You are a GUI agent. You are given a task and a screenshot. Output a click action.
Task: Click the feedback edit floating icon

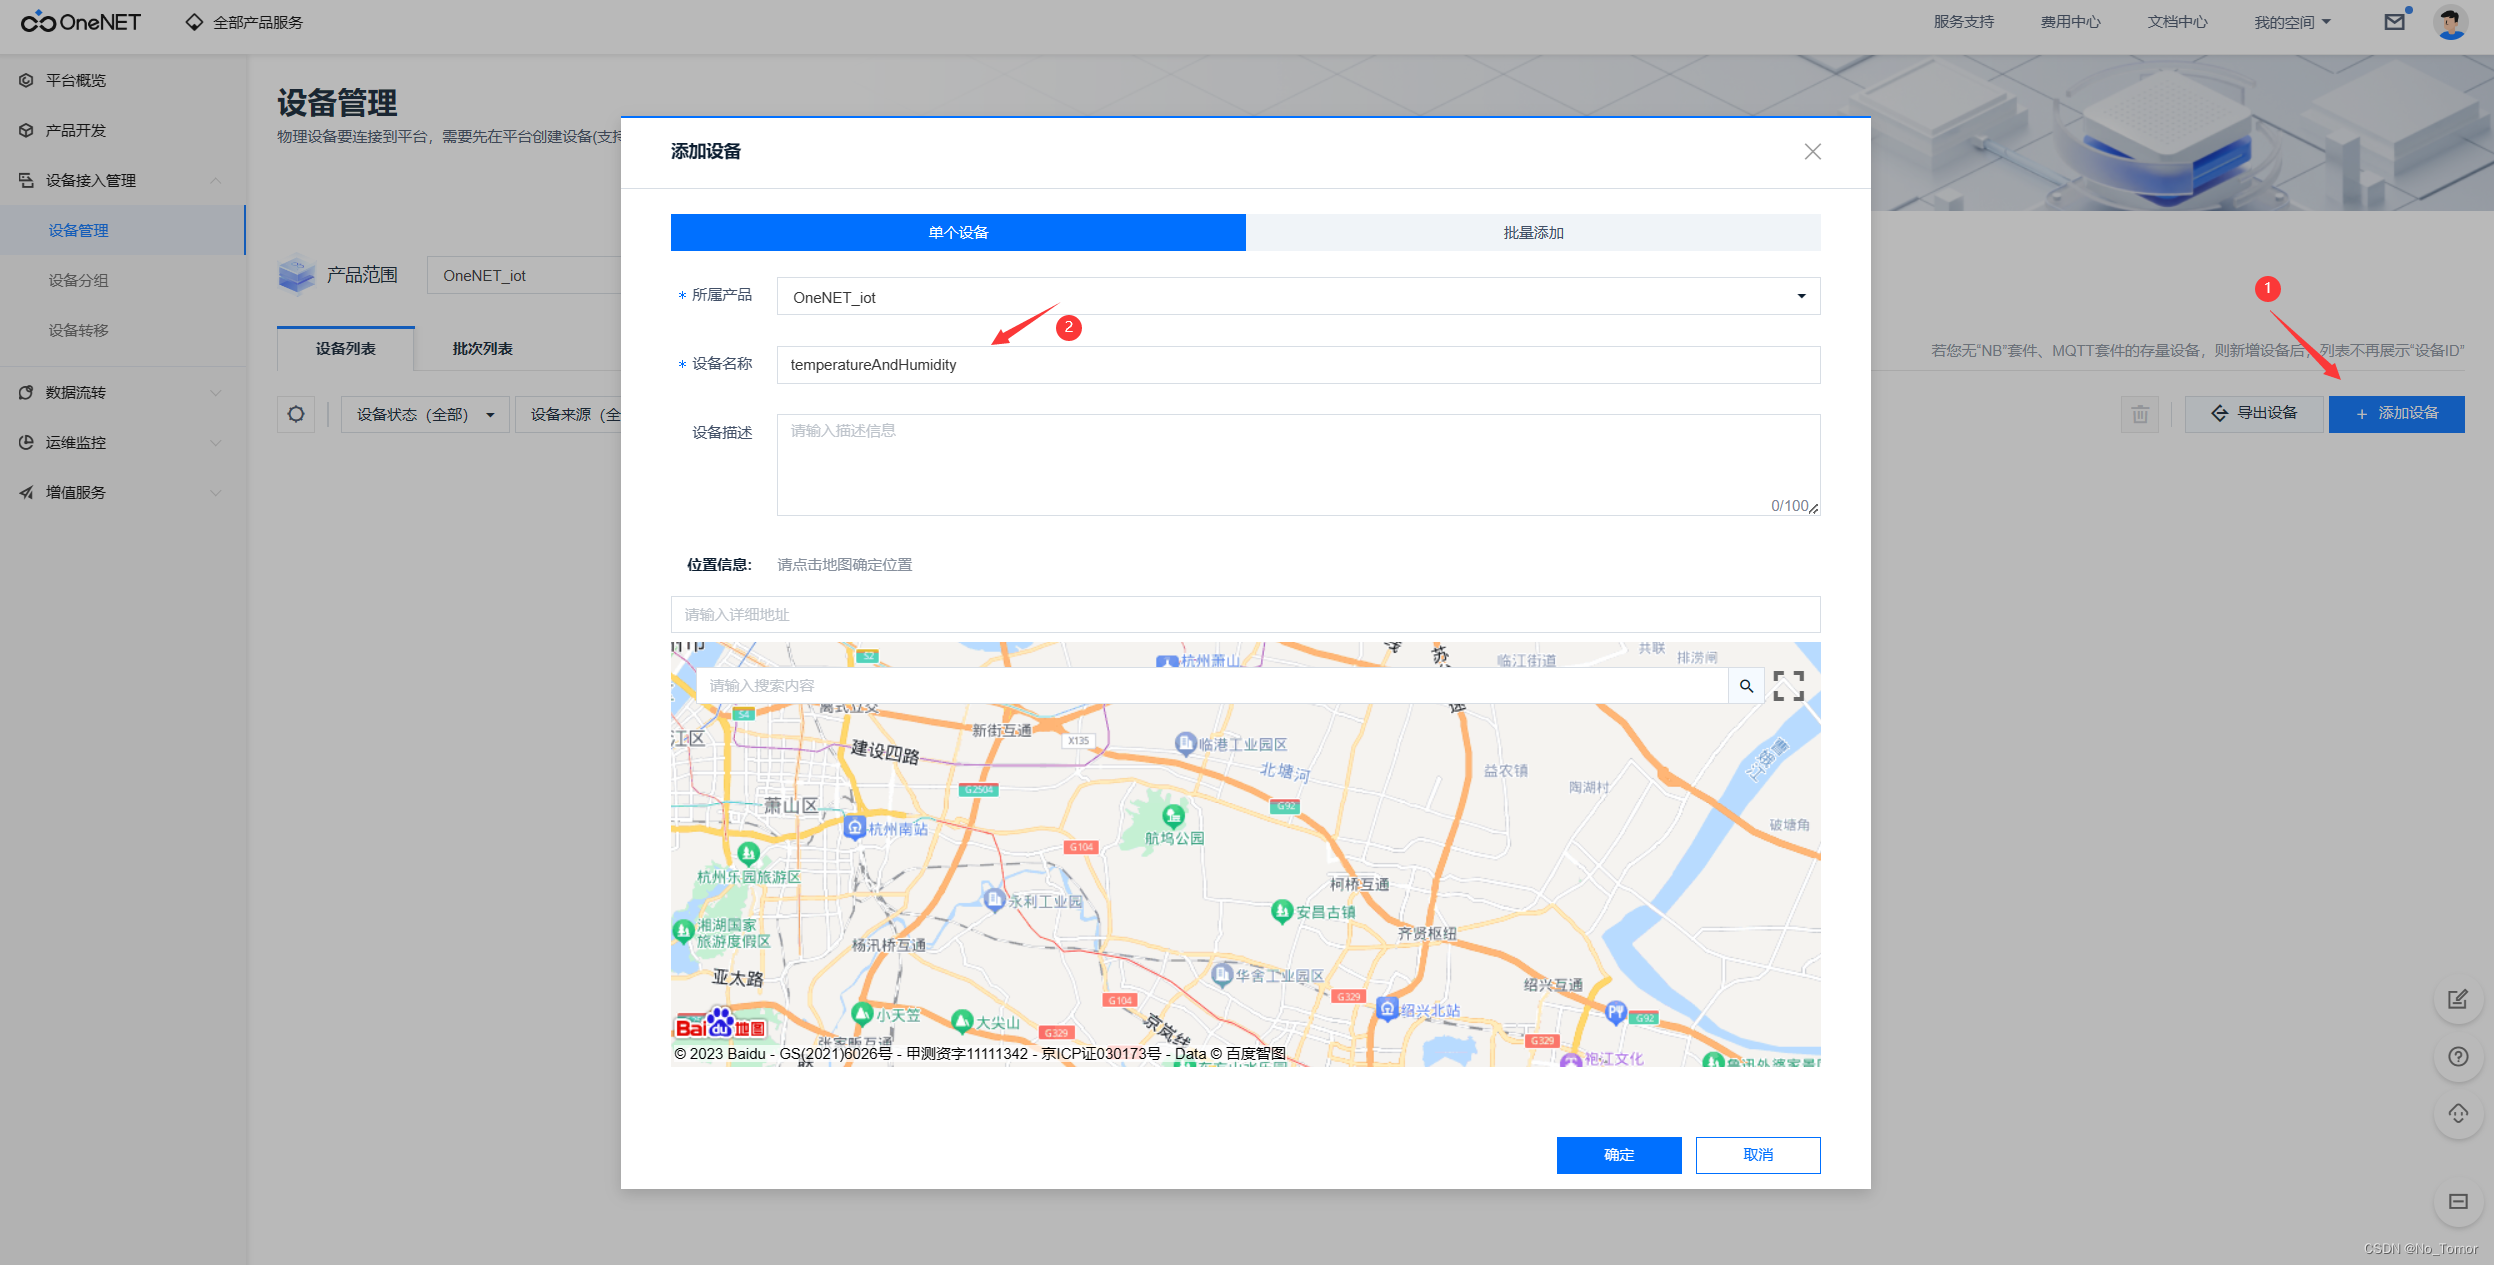[2458, 999]
